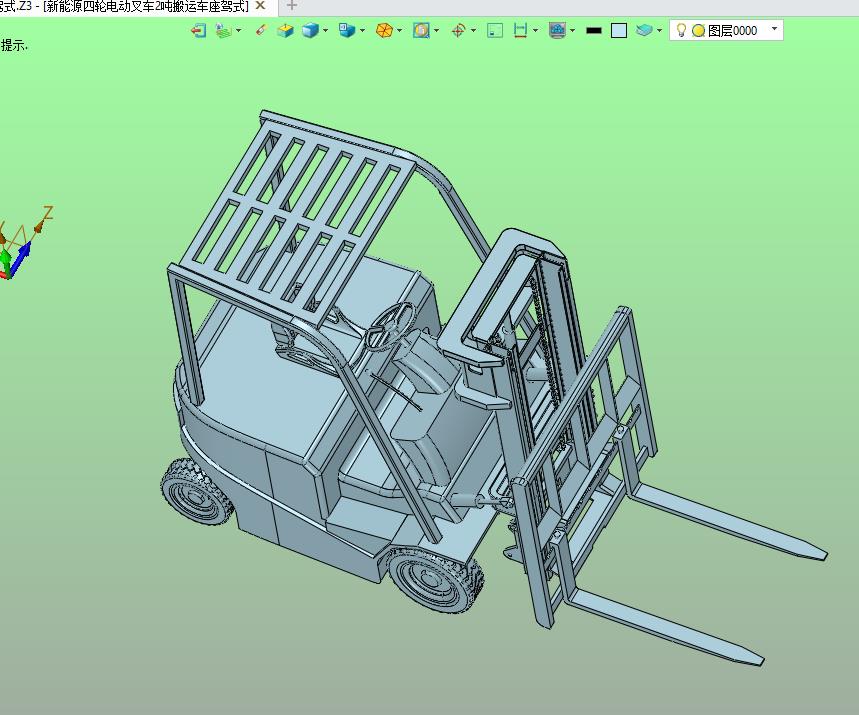Viewport: 859px width, 715px height.
Task: Select the eraser tool icon
Action: 261,30
